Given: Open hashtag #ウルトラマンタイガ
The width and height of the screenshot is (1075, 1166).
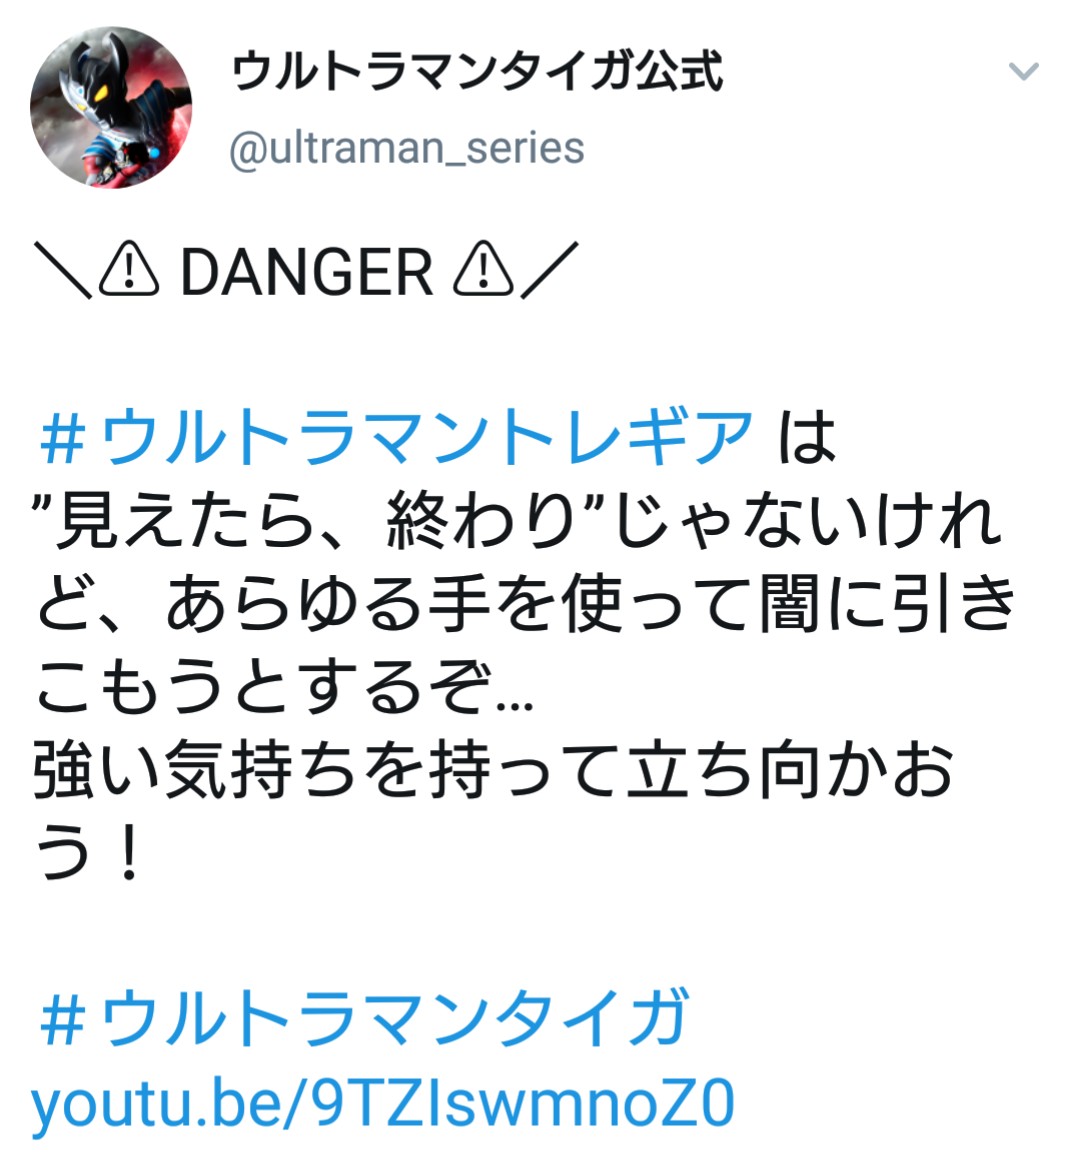Looking at the screenshot, I should coord(364,1018).
